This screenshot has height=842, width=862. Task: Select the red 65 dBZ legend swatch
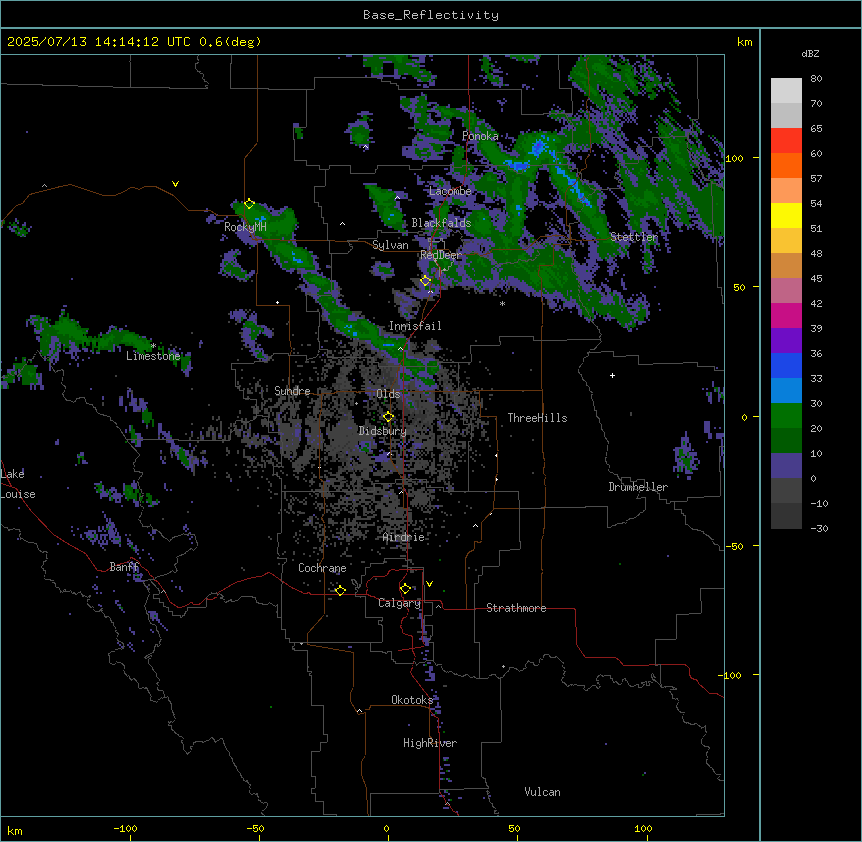(x=786, y=141)
